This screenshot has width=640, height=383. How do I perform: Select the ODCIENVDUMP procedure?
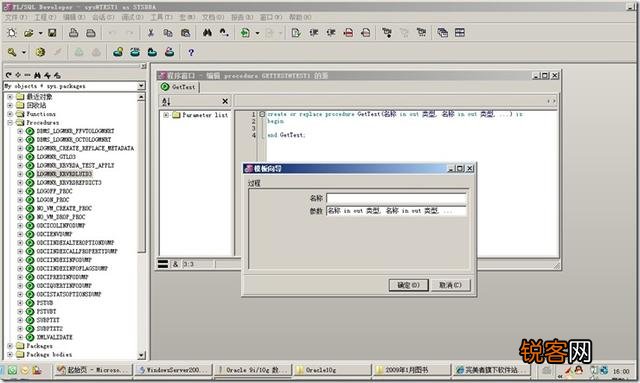54,234
